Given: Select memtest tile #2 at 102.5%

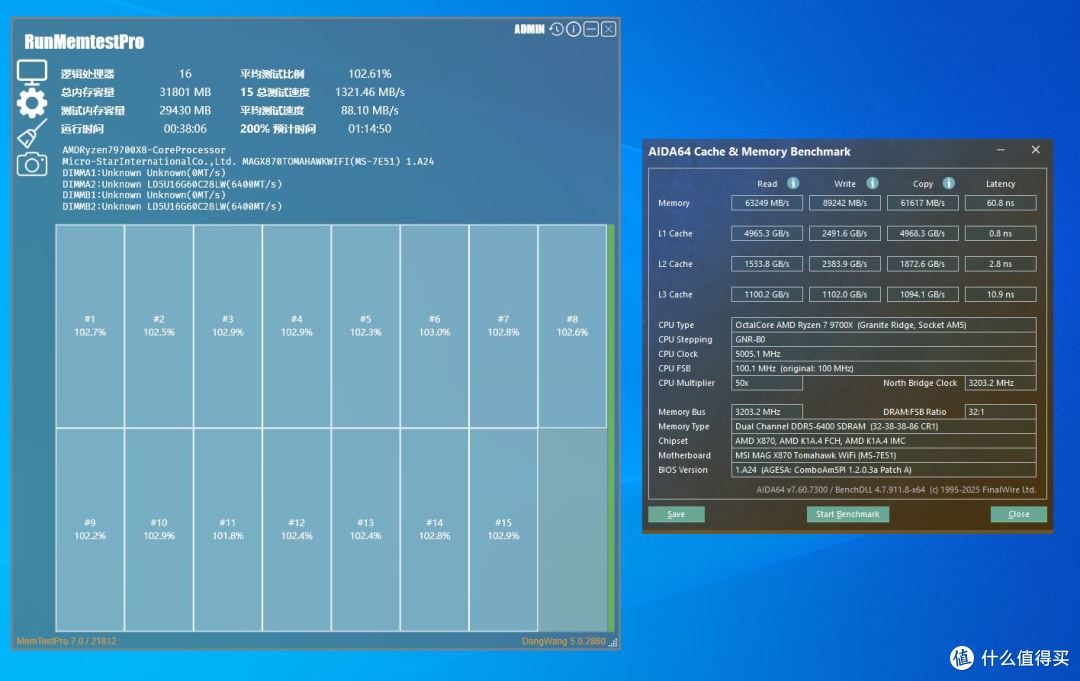Looking at the screenshot, I should [x=159, y=326].
